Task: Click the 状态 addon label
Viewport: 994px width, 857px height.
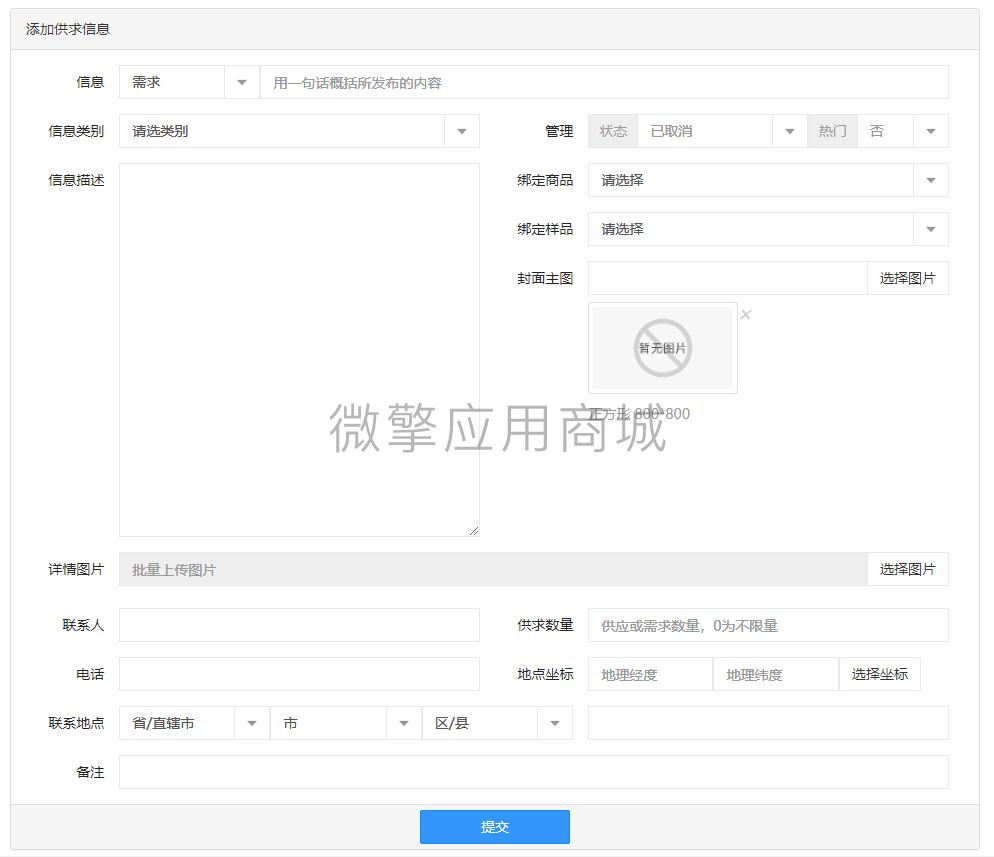Action: [613, 131]
